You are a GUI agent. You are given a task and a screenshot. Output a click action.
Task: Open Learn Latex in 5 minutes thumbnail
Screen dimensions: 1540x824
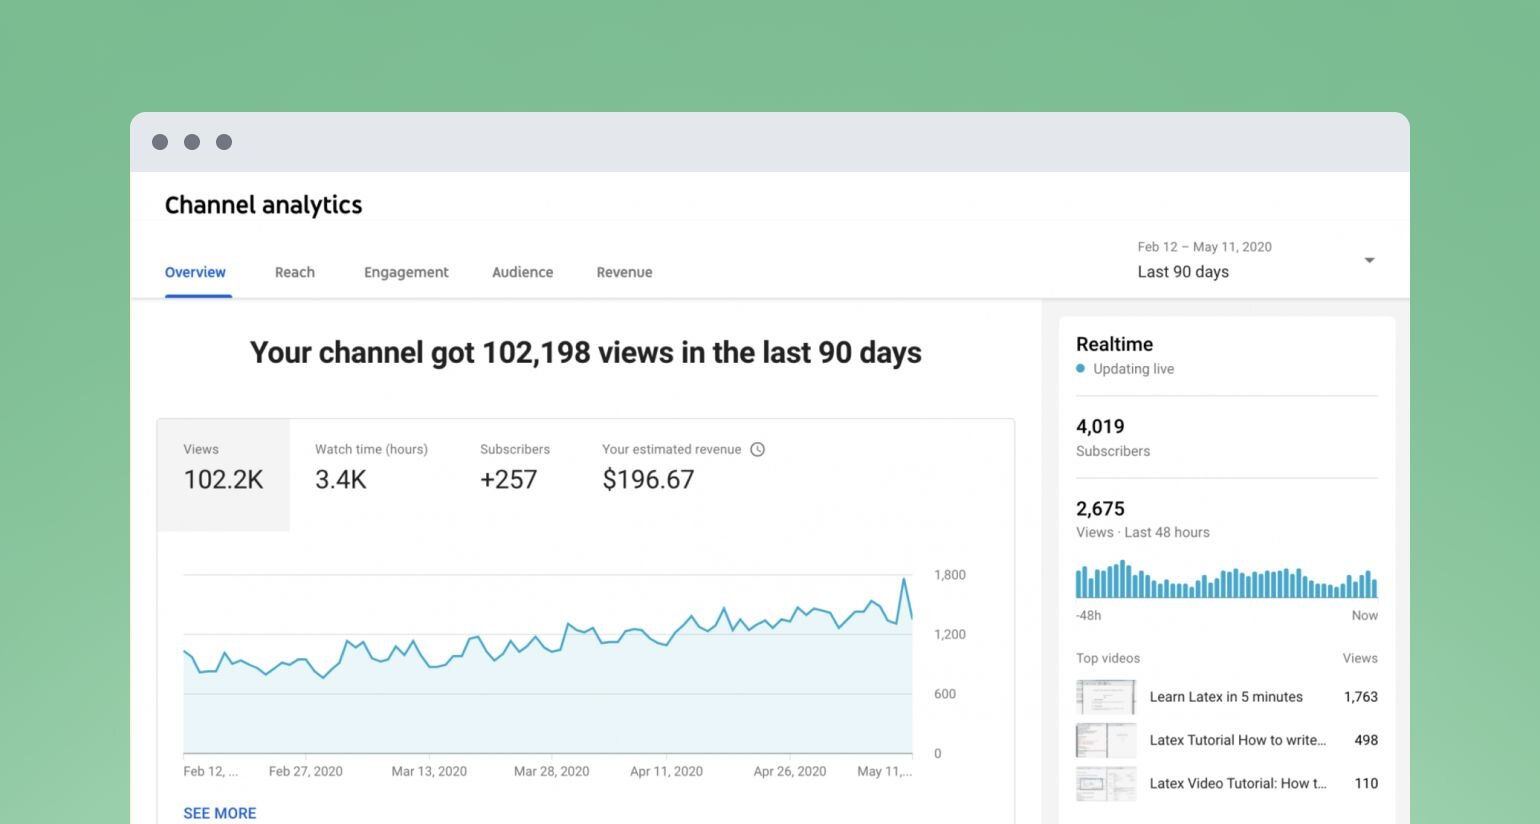(1106, 697)
